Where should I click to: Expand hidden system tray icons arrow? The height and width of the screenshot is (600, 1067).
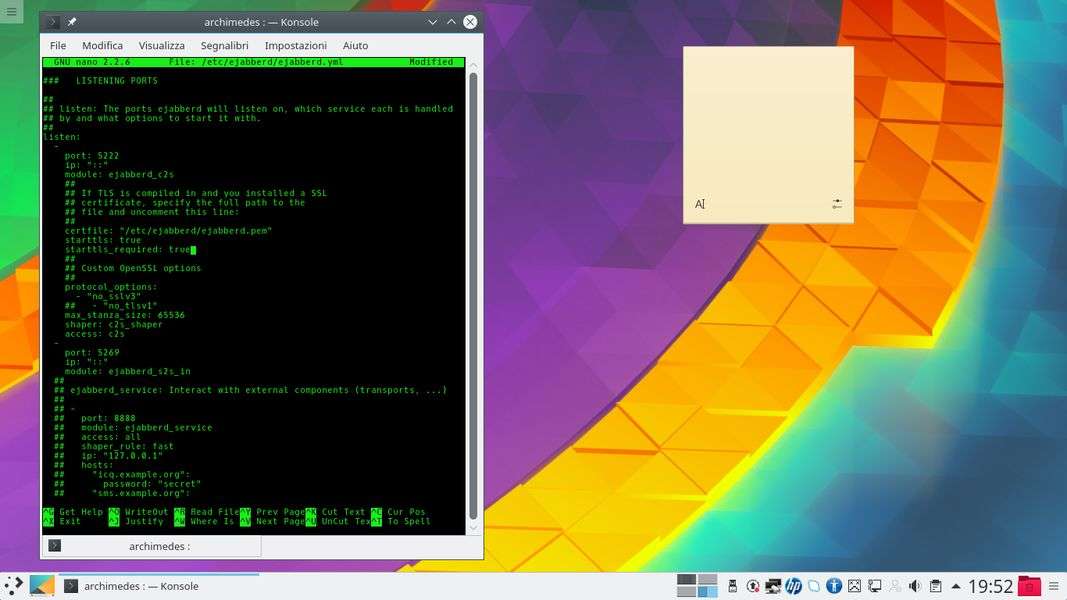point(956,586)
